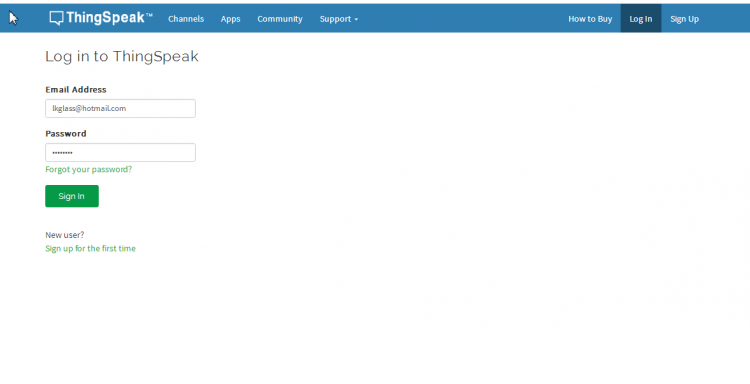Follow the Sign up for the first time link
This screenshot has width=750, height=384.
click(x=90, y=248)
